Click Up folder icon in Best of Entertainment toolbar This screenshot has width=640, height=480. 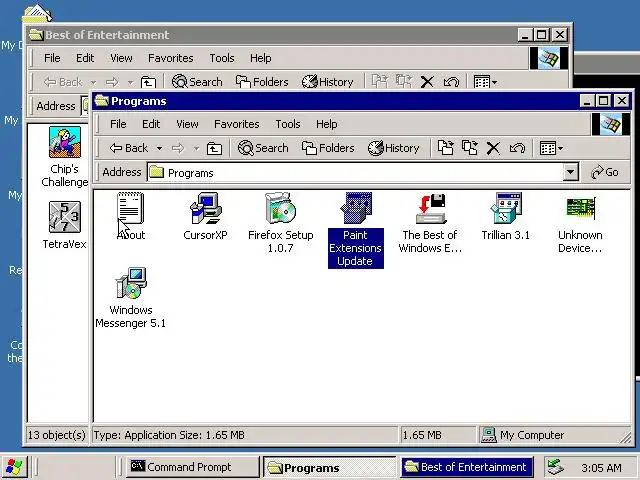148,82
